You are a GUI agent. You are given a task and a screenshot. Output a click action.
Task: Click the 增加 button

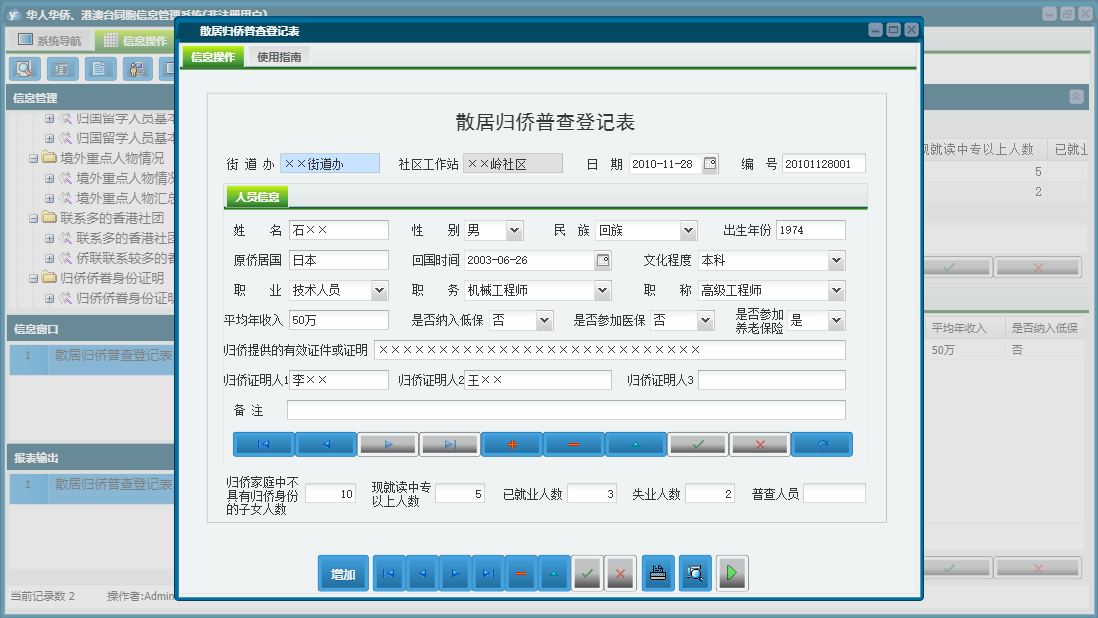343,574
